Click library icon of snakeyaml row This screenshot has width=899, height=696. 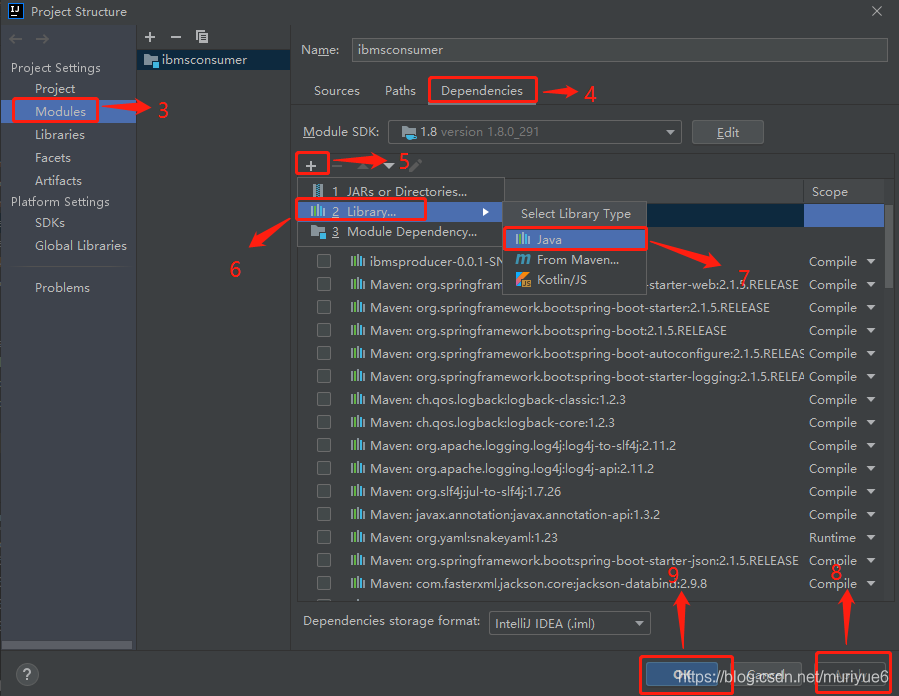pyautogui.click(x=358, y=537)
